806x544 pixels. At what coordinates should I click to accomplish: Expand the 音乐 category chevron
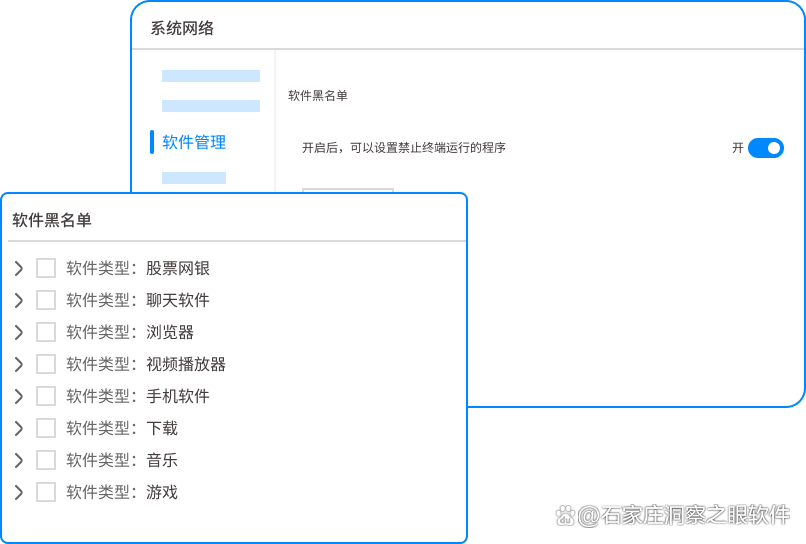coord(19,460)
